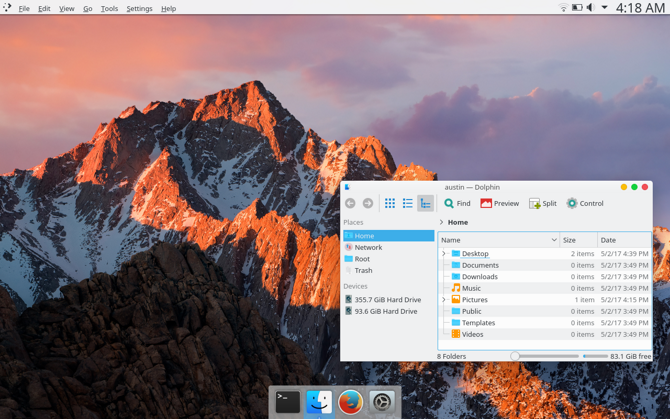Toggle the Details tree view mode

[426, 203]
